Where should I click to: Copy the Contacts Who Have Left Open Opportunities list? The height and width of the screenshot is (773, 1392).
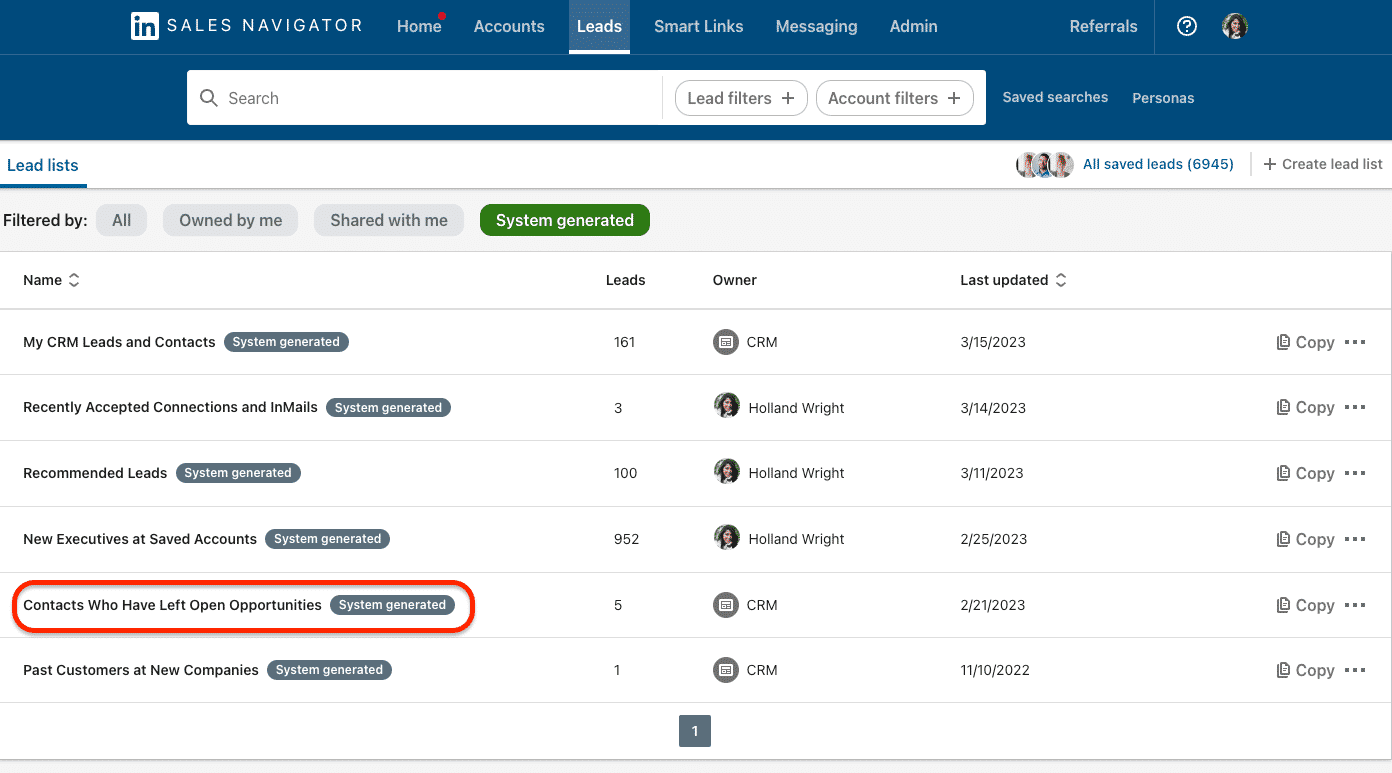click(1305, 605)
